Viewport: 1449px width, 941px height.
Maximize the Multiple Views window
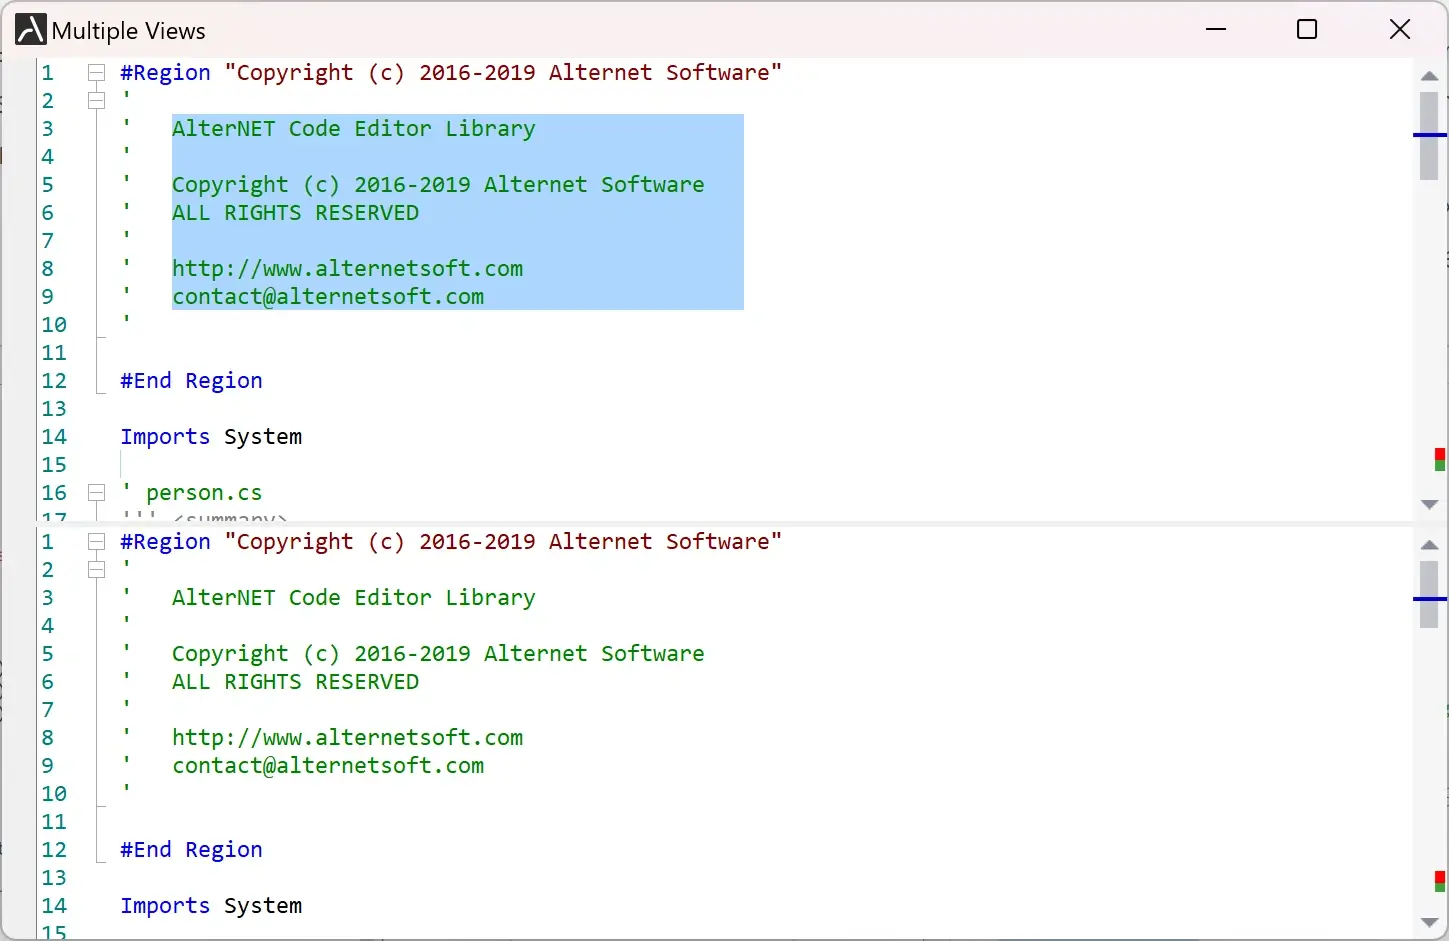point(1306,30)
